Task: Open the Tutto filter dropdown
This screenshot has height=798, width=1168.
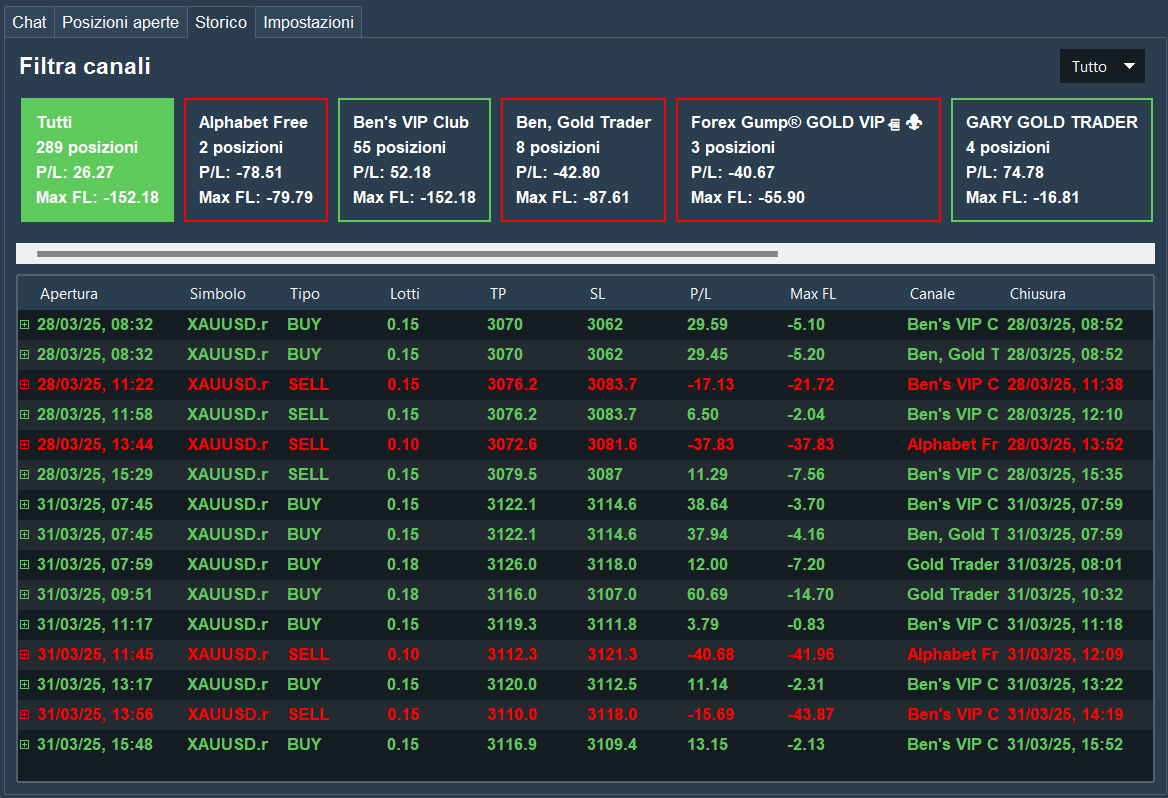Action: pyautogui.click(x=1102, y=67)
